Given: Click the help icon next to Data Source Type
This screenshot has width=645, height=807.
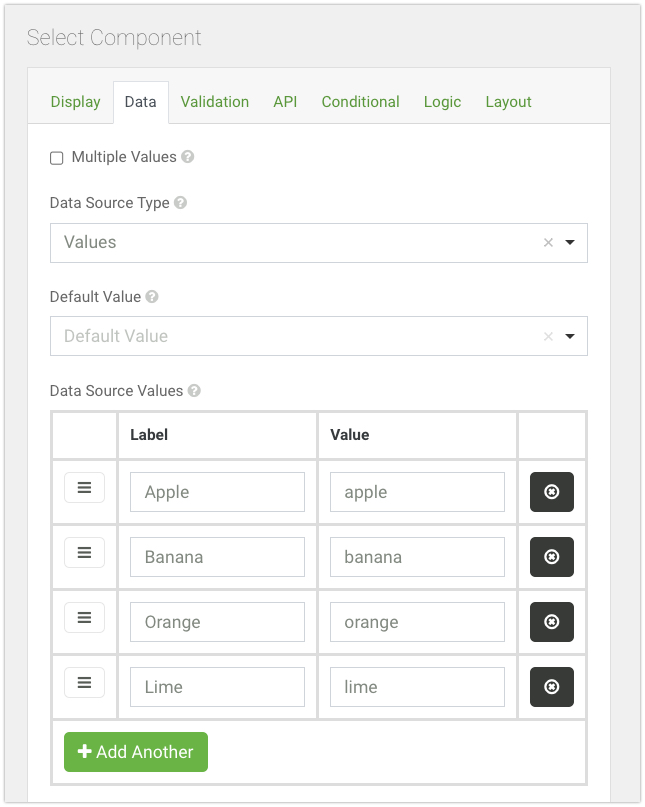Looking at the screenshot, I should point(181,202).
